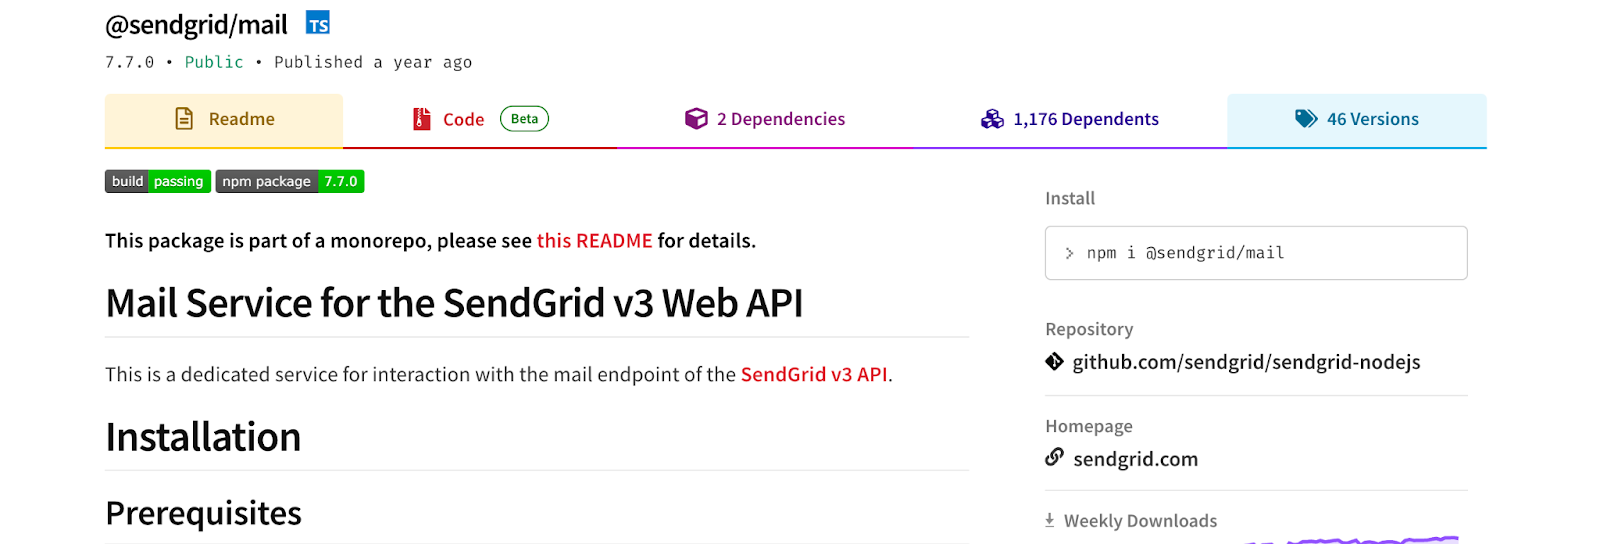Click the Readme document icon
The image size is (1600, 544).
pos(184,119)
